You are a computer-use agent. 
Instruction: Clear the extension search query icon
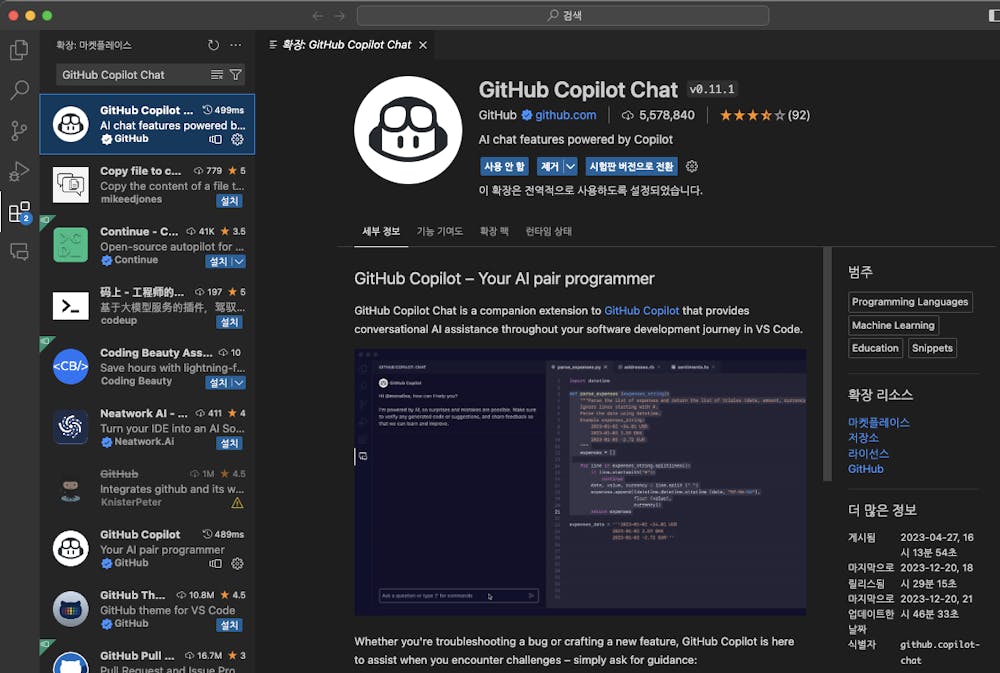216,74
